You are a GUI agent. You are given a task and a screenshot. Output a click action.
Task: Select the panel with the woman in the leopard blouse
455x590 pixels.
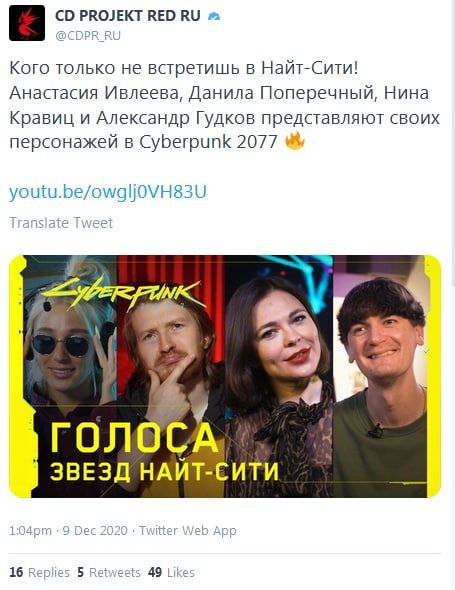279,376
